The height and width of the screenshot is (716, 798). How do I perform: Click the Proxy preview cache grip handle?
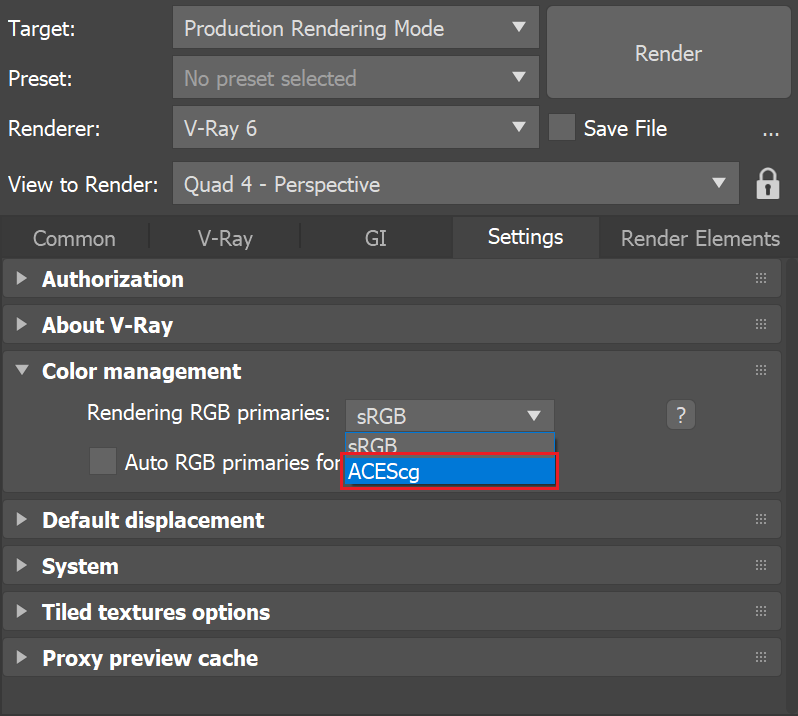pyautogui.click(x=761, y=657)
